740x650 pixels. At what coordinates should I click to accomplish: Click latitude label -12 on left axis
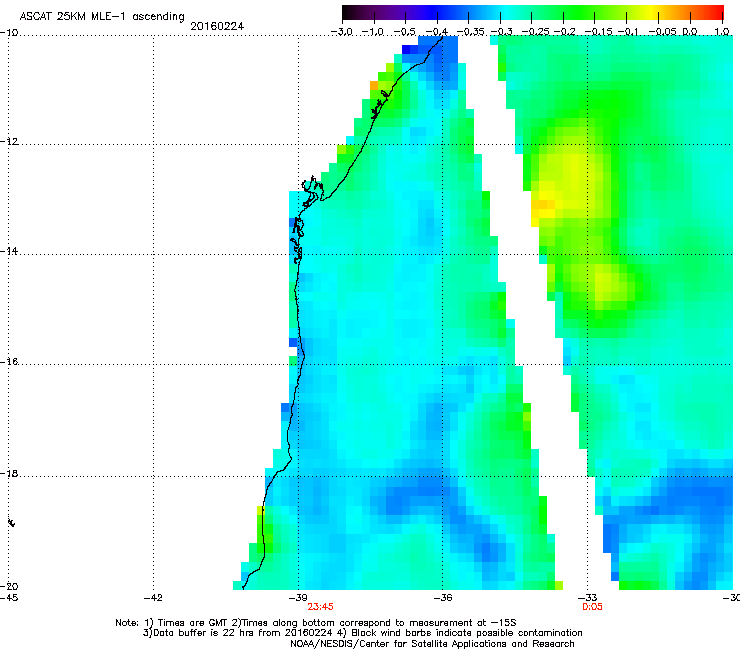click(9, 142)
